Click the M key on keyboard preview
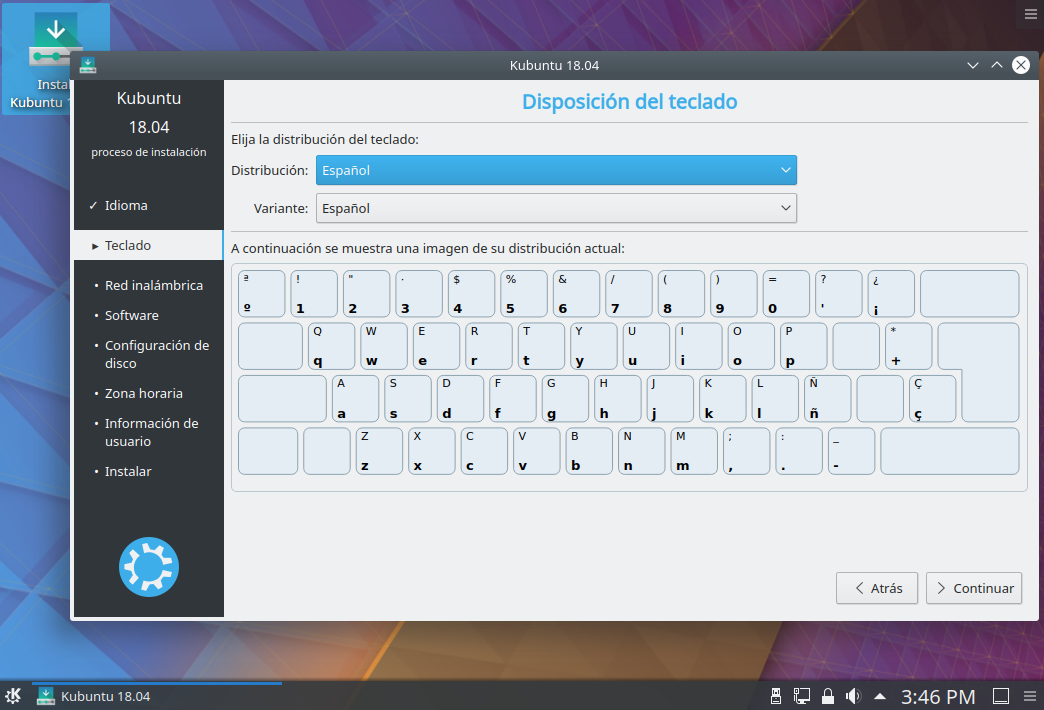The height and width of the screenshot is (710, 1044). 694,451
